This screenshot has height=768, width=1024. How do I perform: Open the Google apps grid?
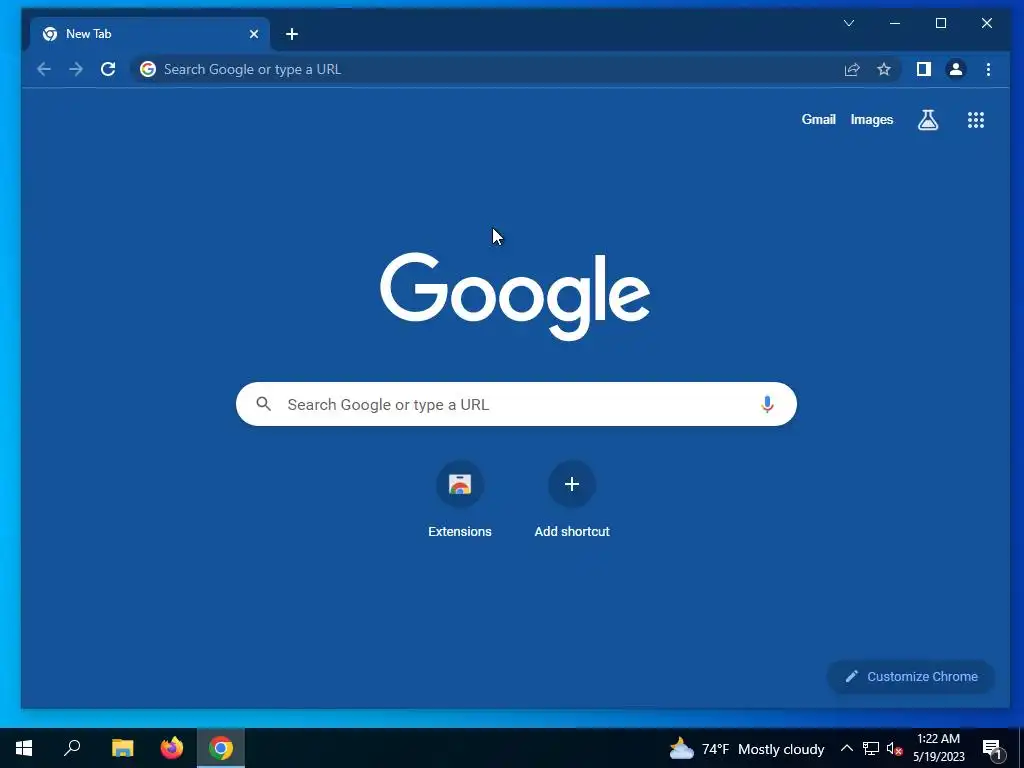click(976, 120)
